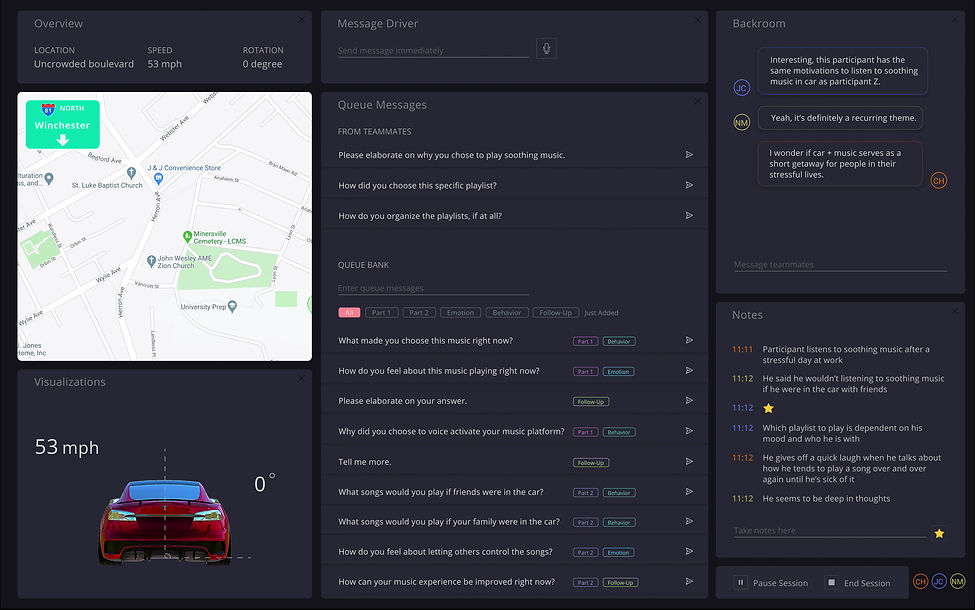Click University Prep map pin
975x610 pixels.
(x=233, y=306)
